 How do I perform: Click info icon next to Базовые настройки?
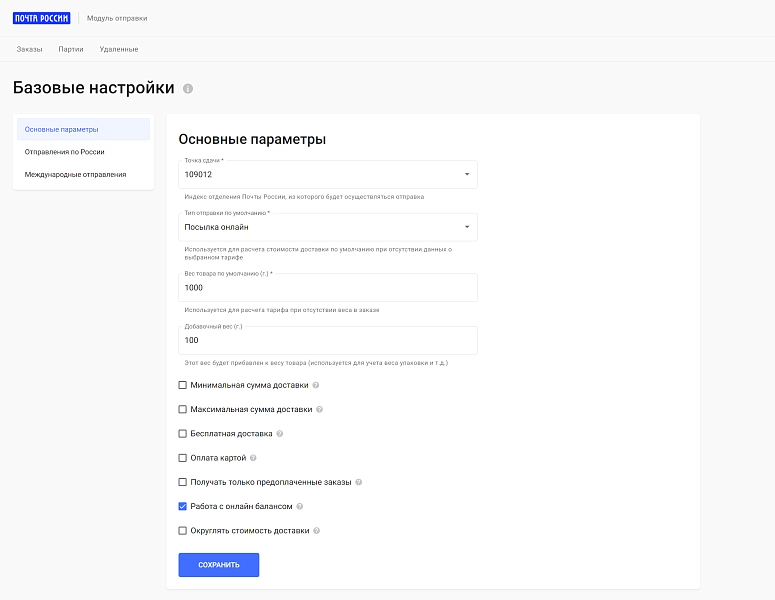pos(188,88)
